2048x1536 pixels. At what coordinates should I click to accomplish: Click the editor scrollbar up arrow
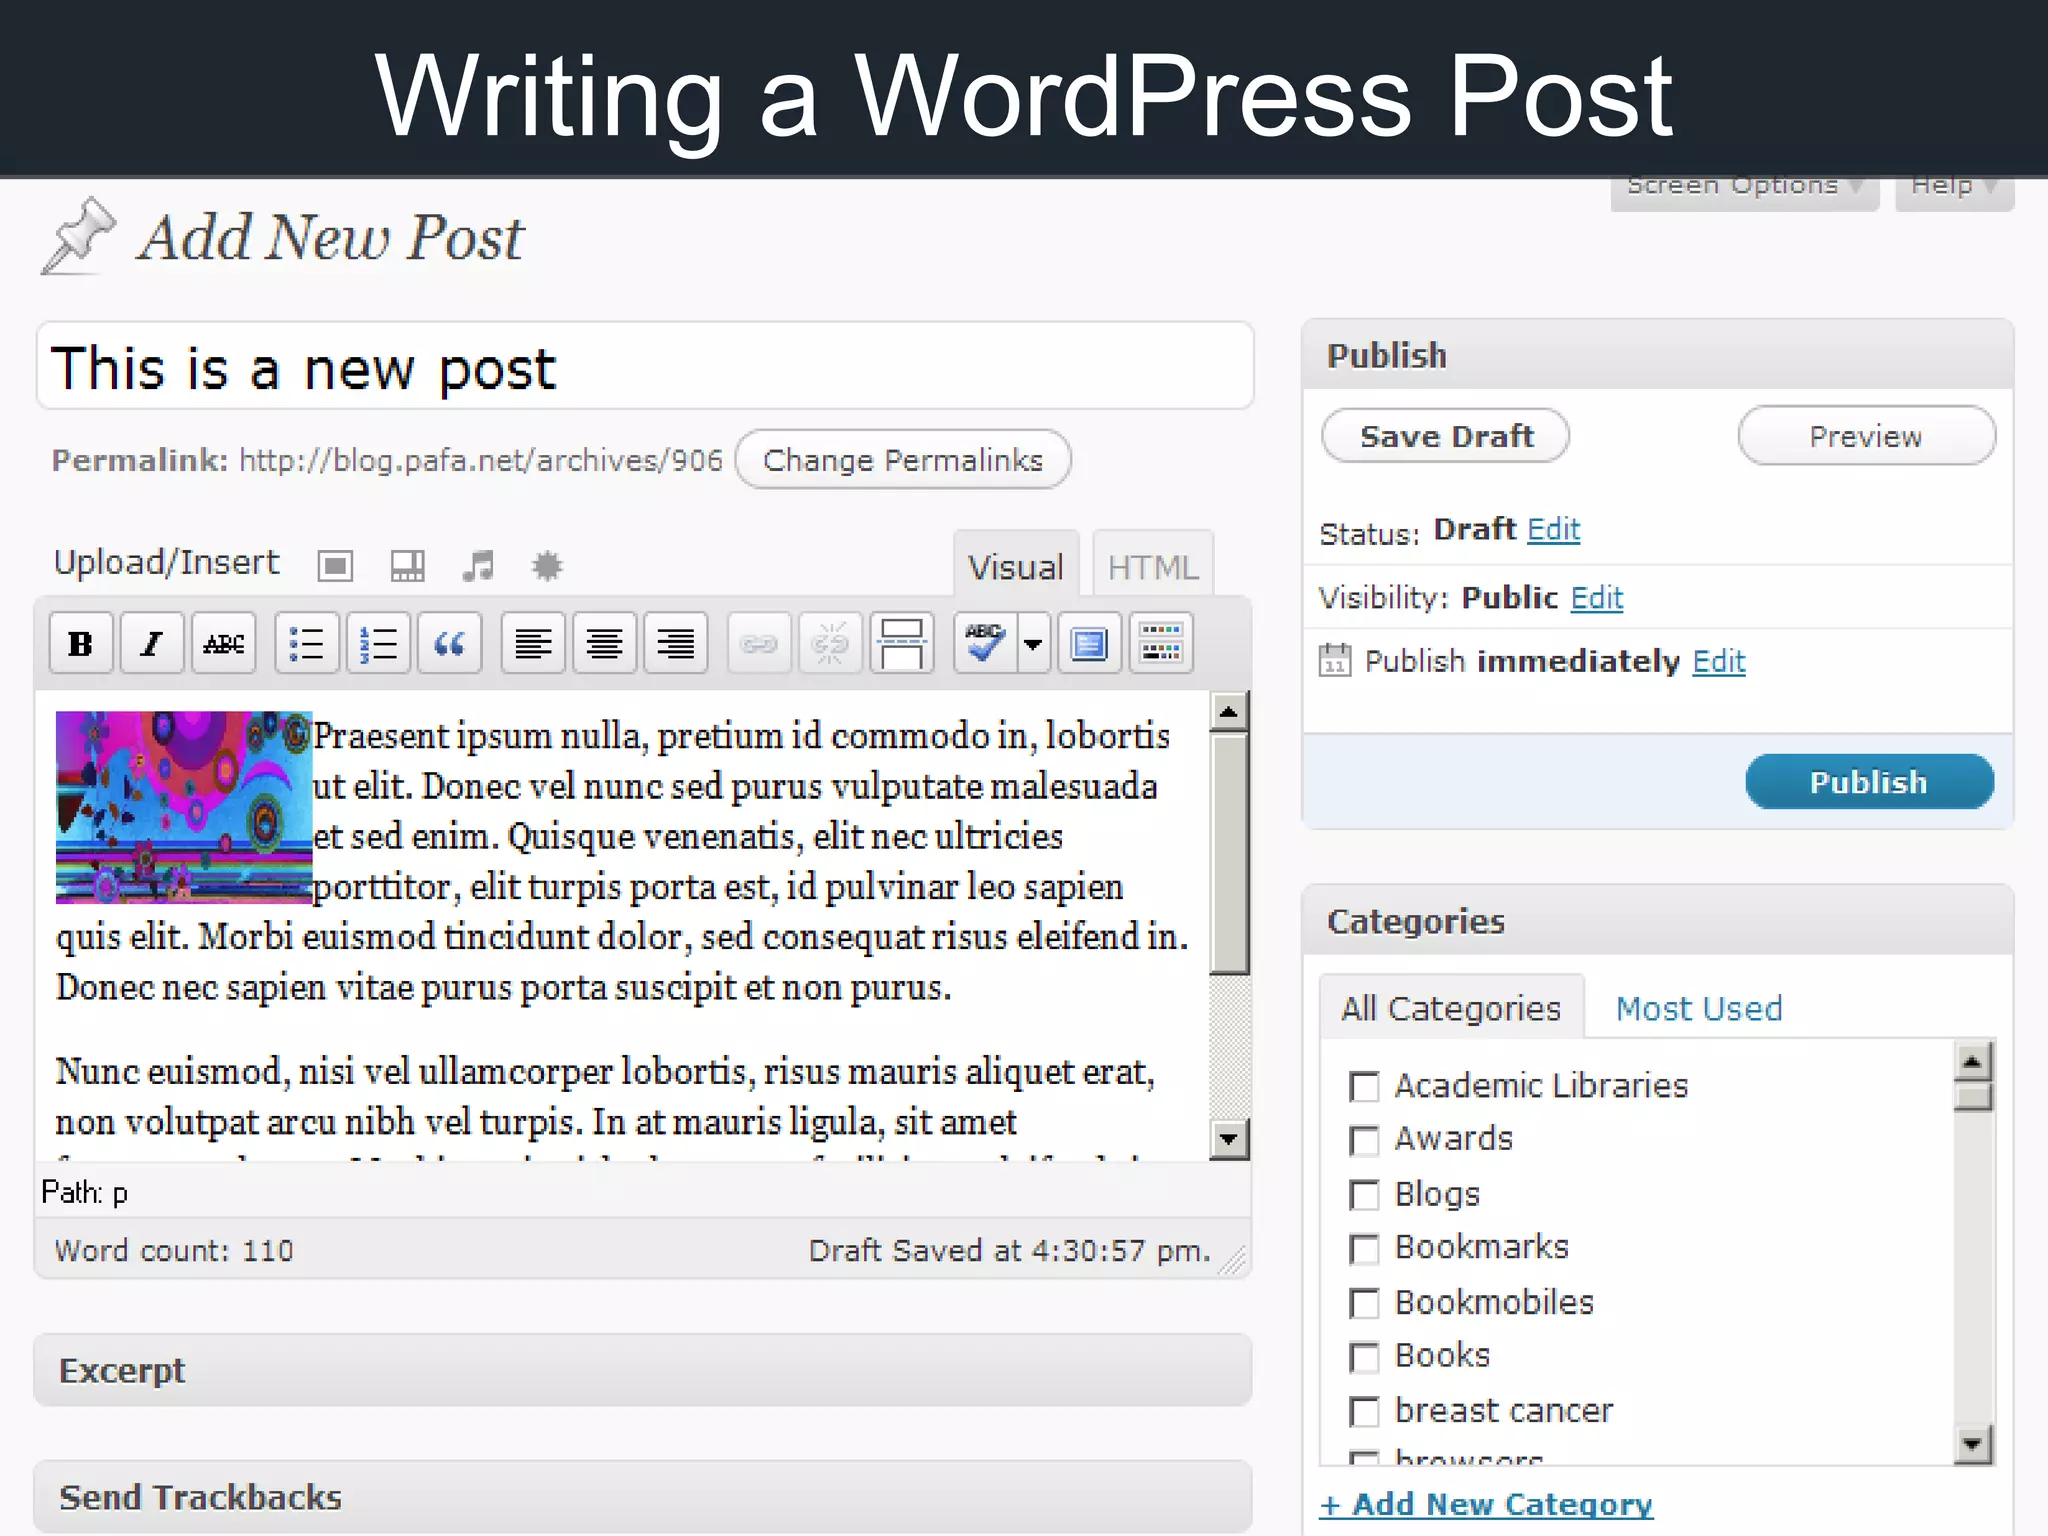(x=1229, y=711)
